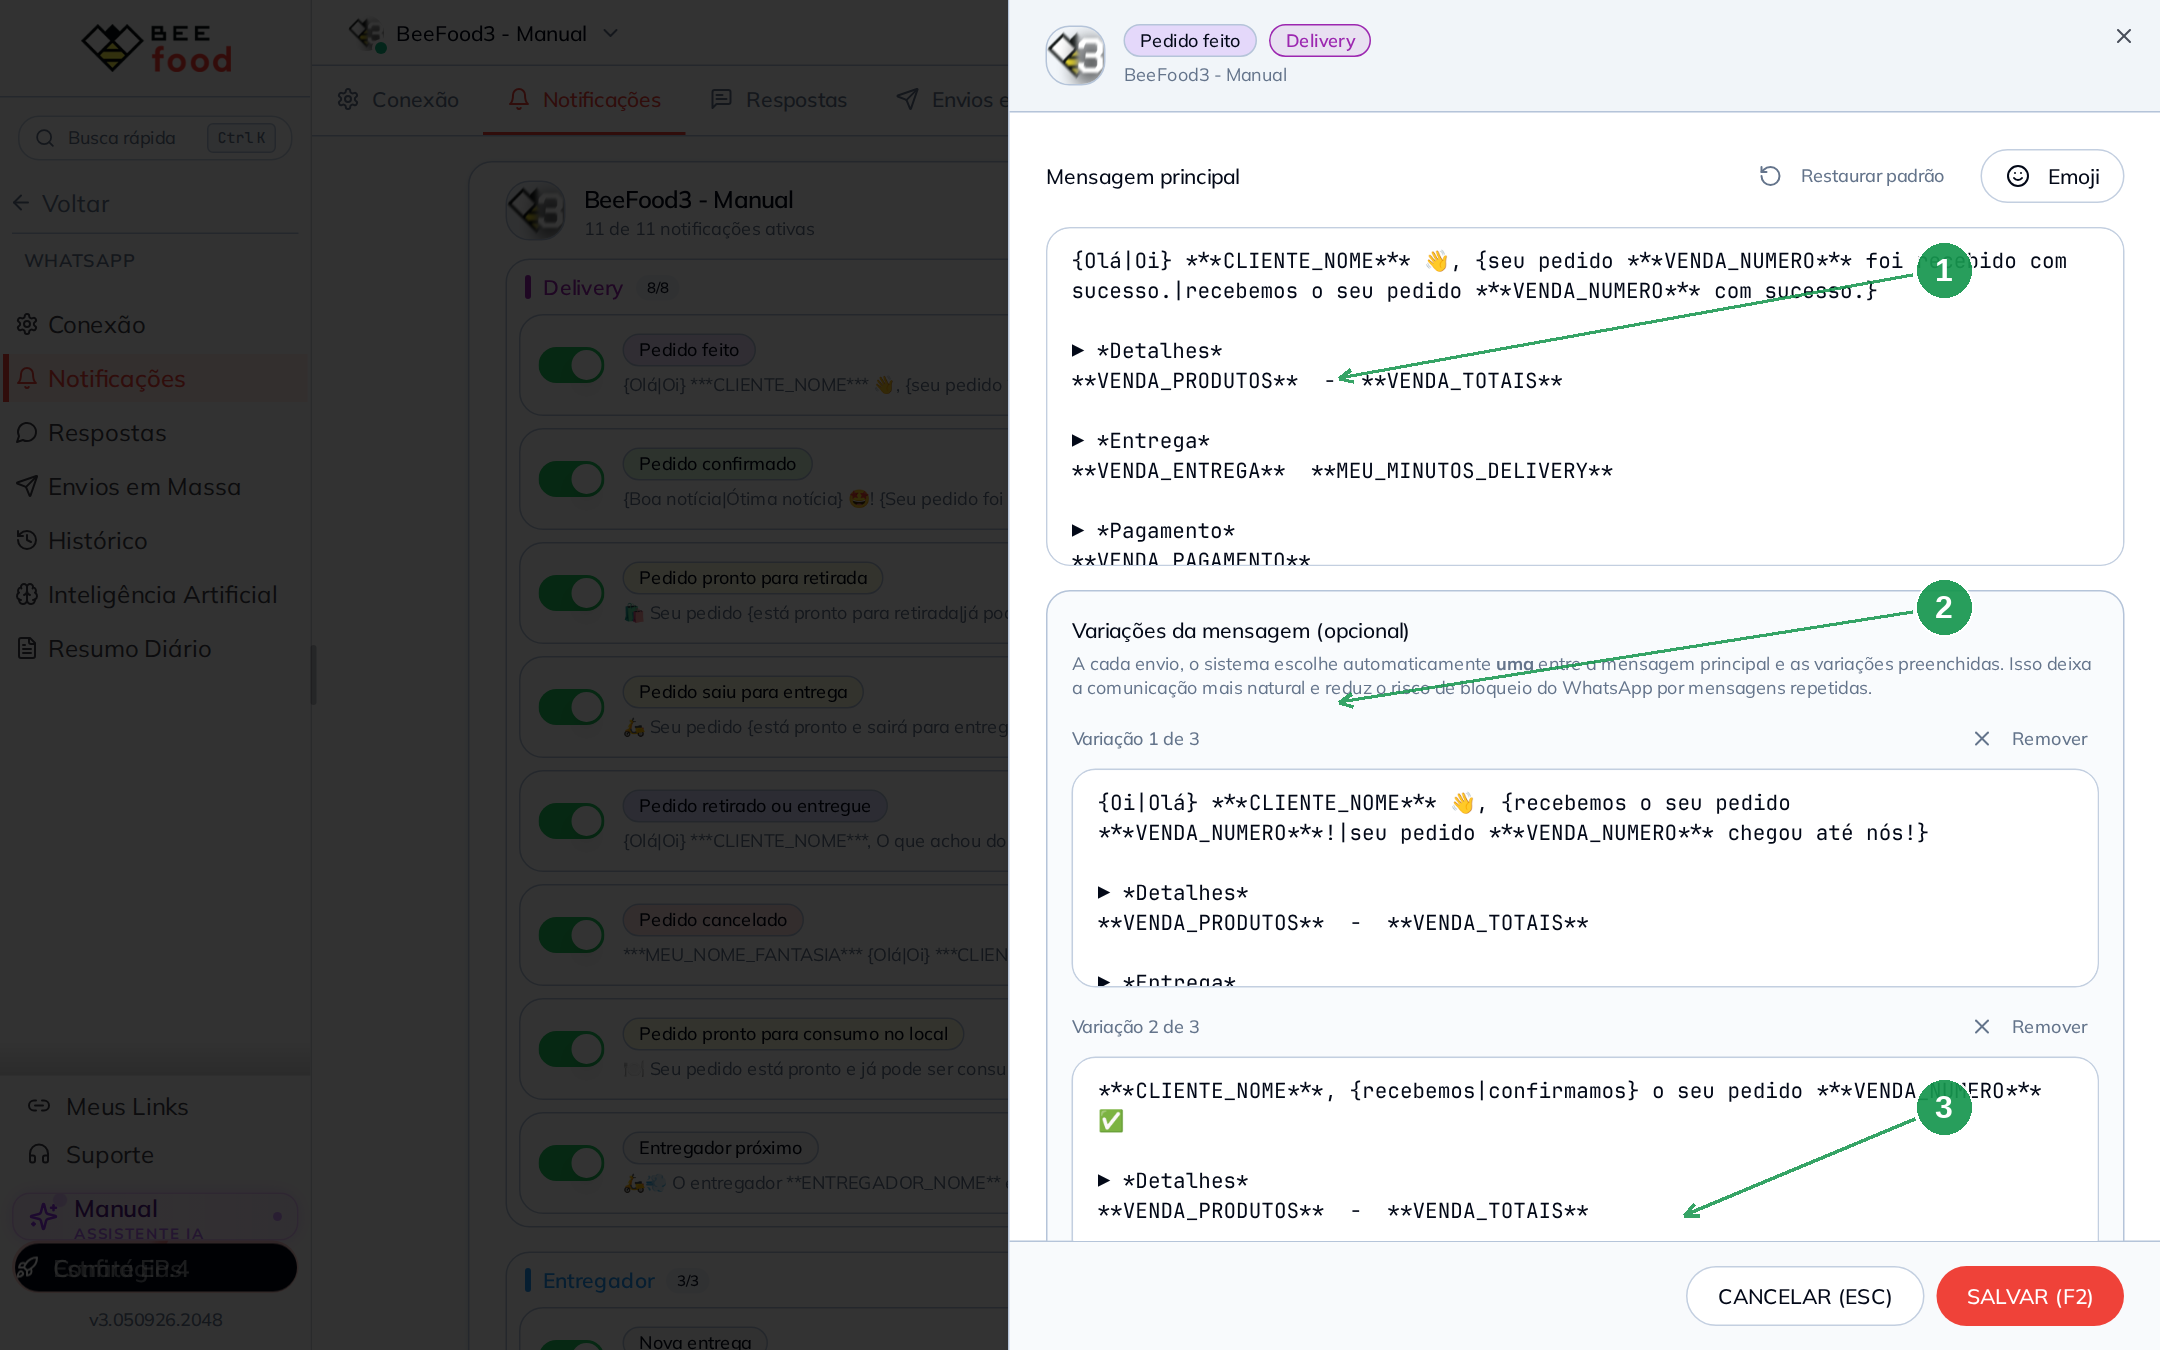Image resolution: width=2160 pixels, height=1350 pixels.
Task: Click the Inteligência Artificial brain icon
Action: pos(27,594)
